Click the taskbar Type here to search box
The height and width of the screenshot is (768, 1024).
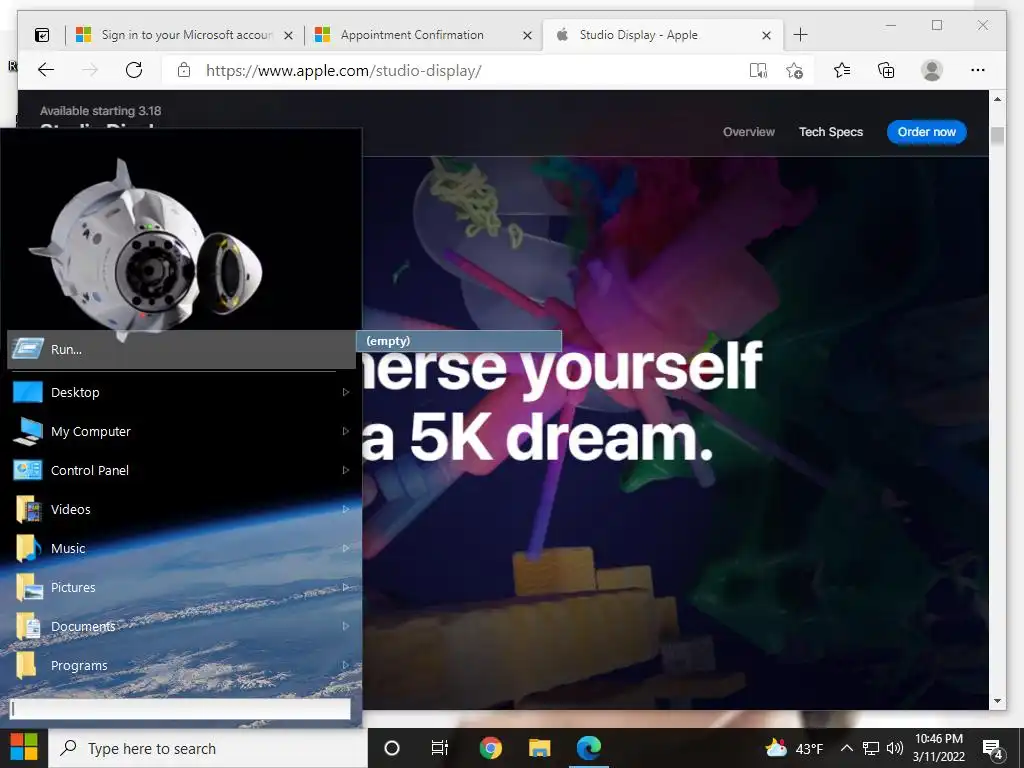point(208,748)
